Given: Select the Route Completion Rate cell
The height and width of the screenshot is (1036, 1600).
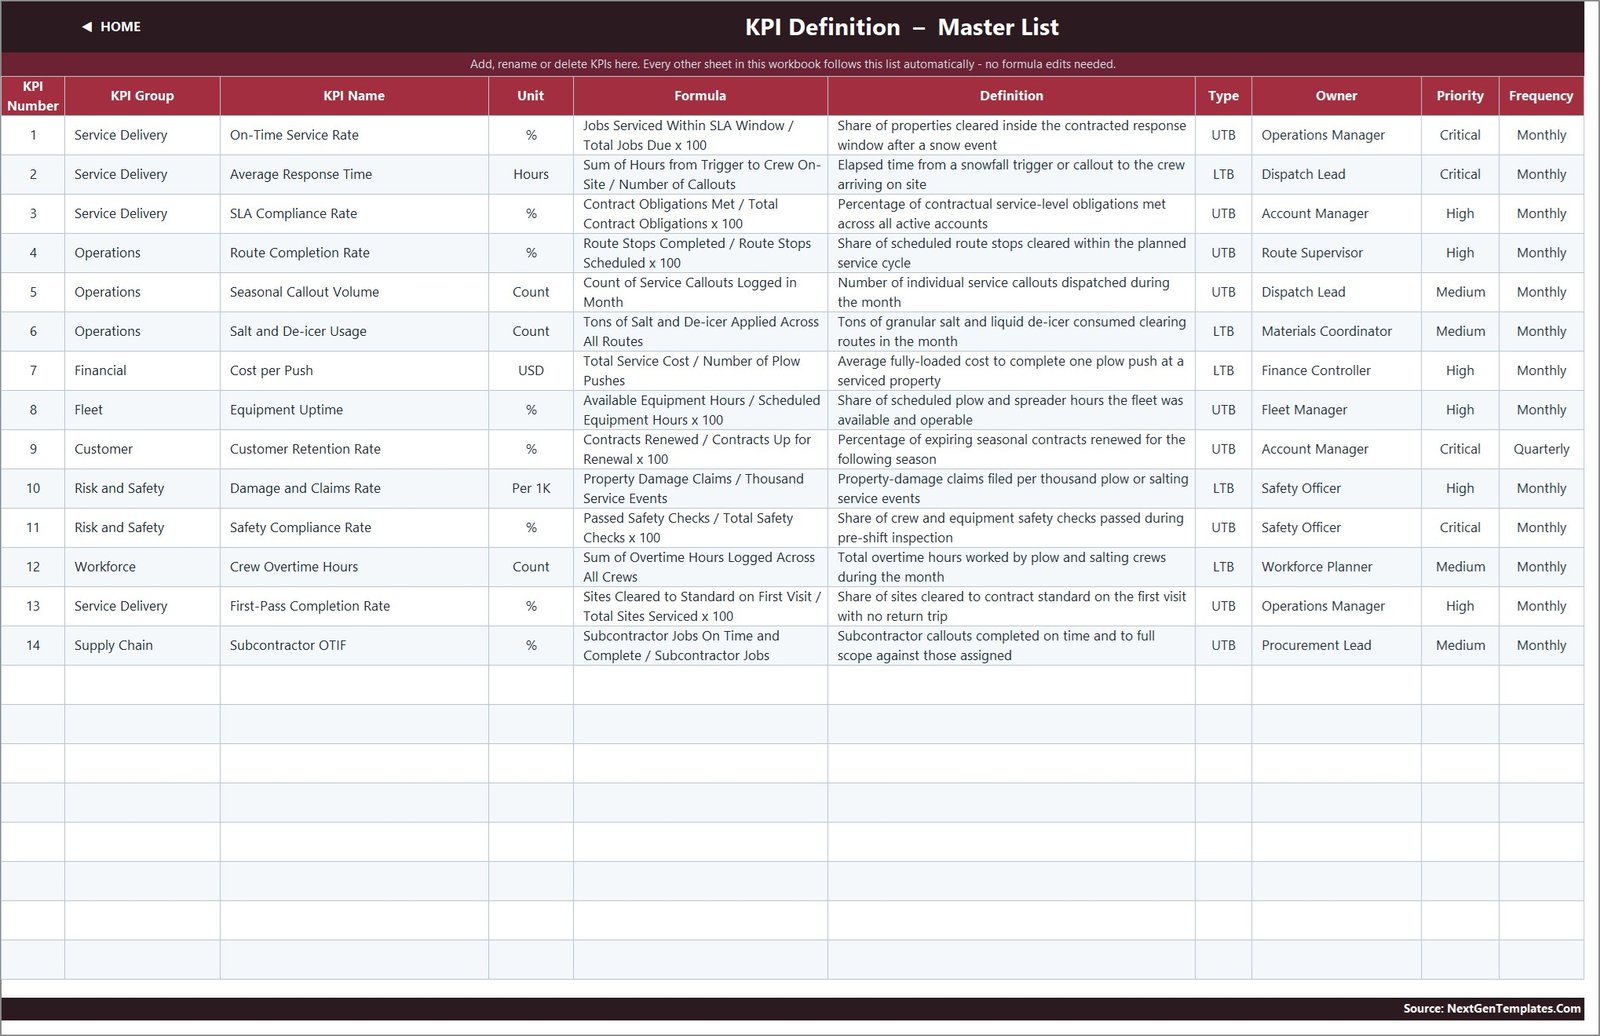Looking at the screenshot, I should pyautogui.click(x=354, y=253).
